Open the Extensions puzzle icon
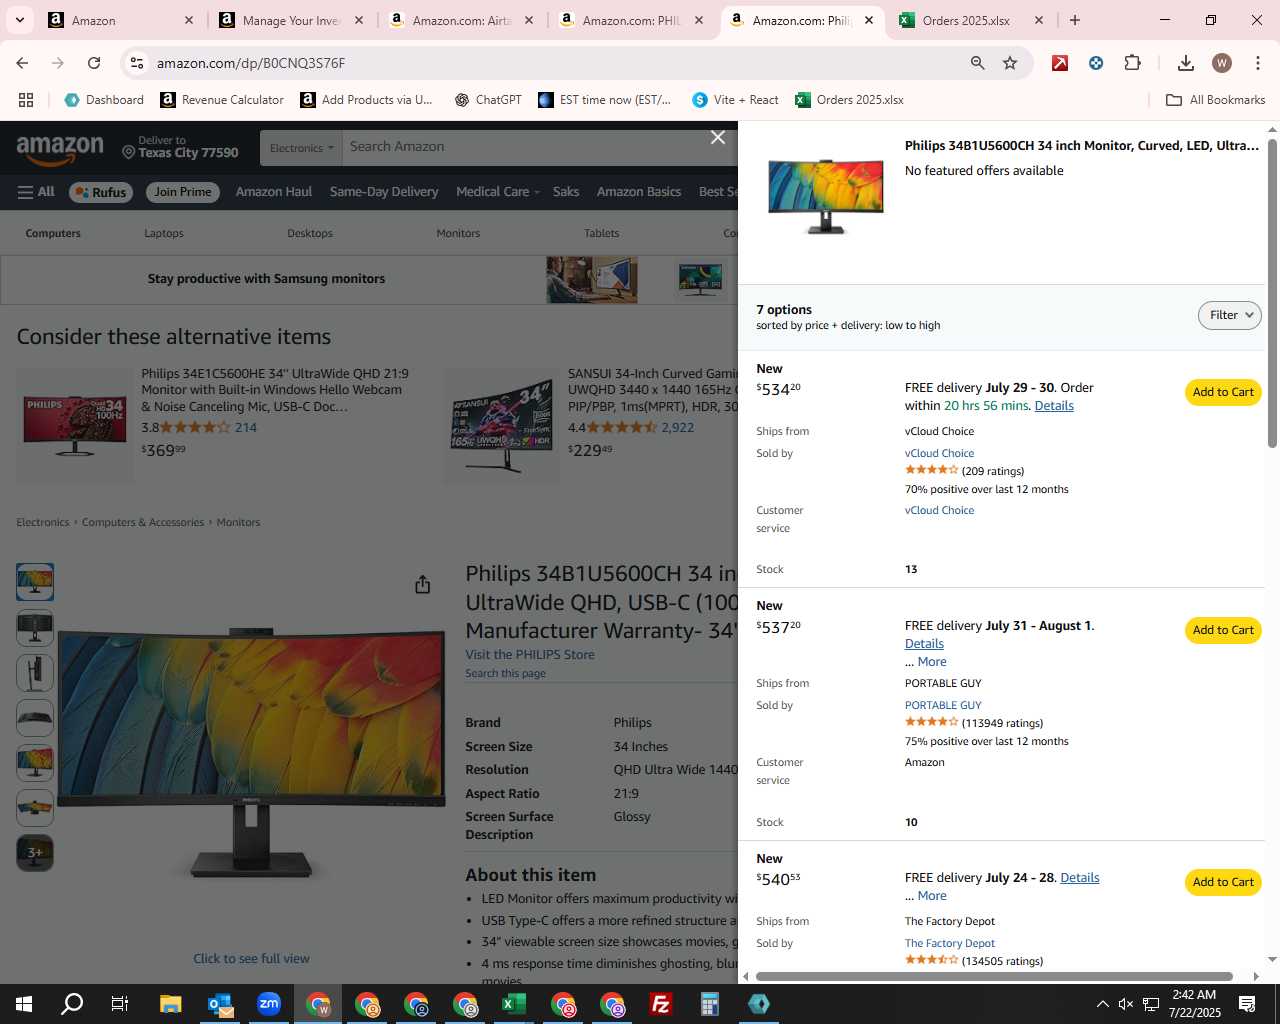Screen dimensions: 1280x1024 [1132, 63]
